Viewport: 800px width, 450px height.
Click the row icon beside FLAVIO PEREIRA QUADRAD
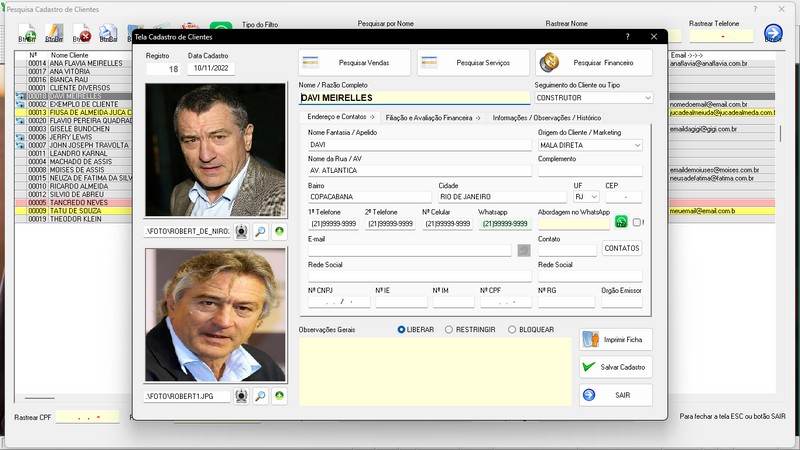[20, 120]
